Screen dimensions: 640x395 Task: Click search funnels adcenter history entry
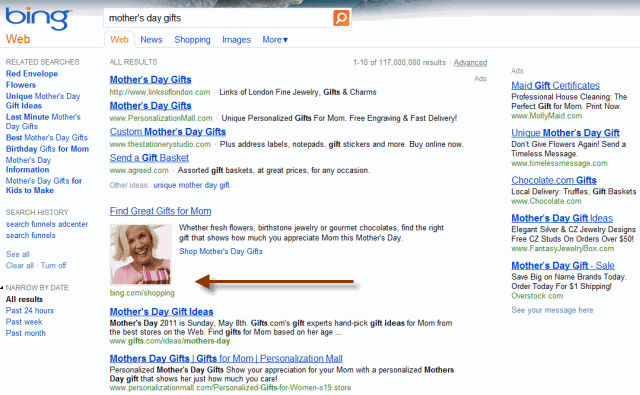pos(47,224)
